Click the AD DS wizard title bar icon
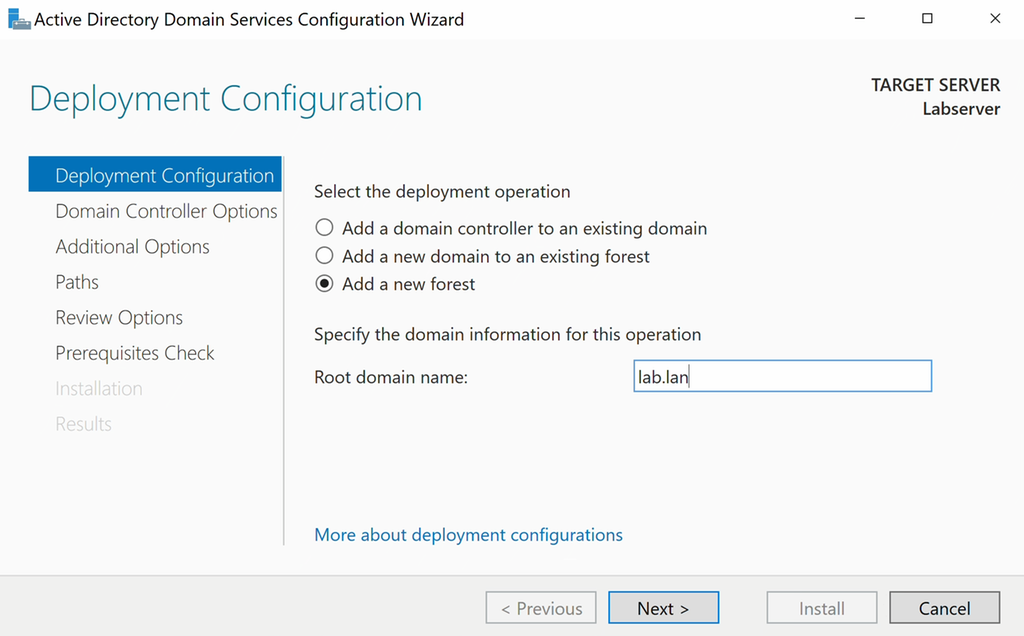The image size is (1024, 636). (x=19, y=19)
